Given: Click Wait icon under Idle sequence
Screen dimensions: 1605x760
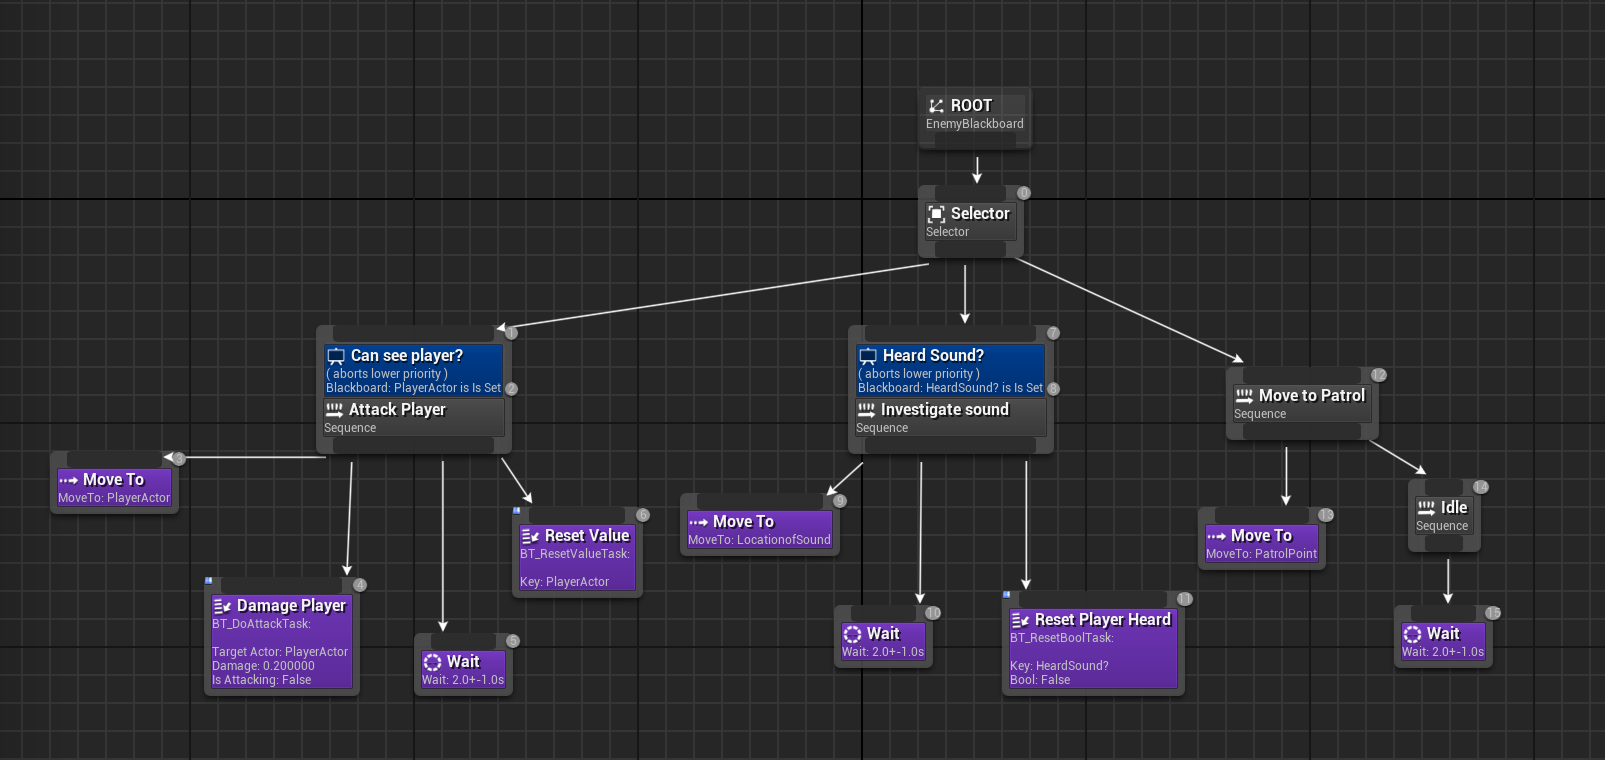Looking at the screenshot, I should (1412, 634).
